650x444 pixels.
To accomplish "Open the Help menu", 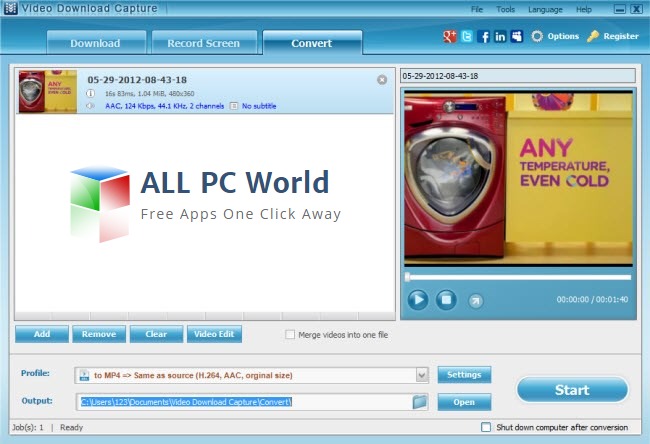I will tap(584, 9).
